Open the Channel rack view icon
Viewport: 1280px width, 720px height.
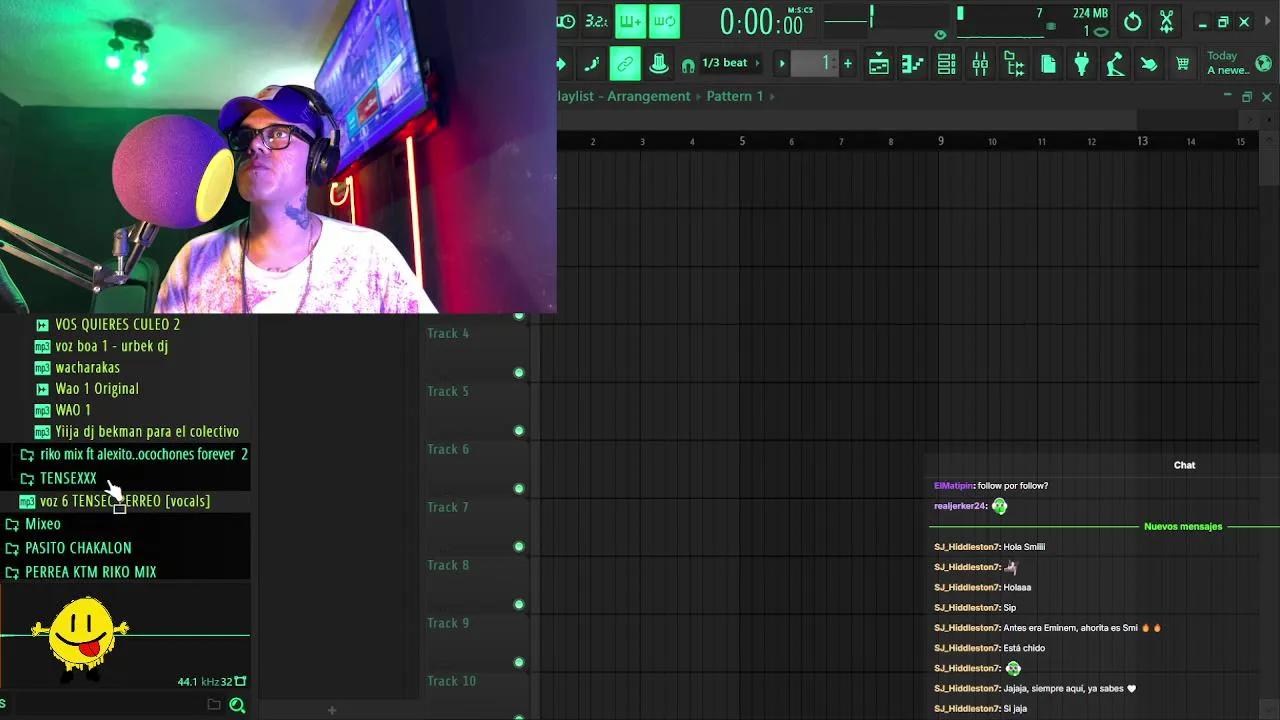point(946,65)
